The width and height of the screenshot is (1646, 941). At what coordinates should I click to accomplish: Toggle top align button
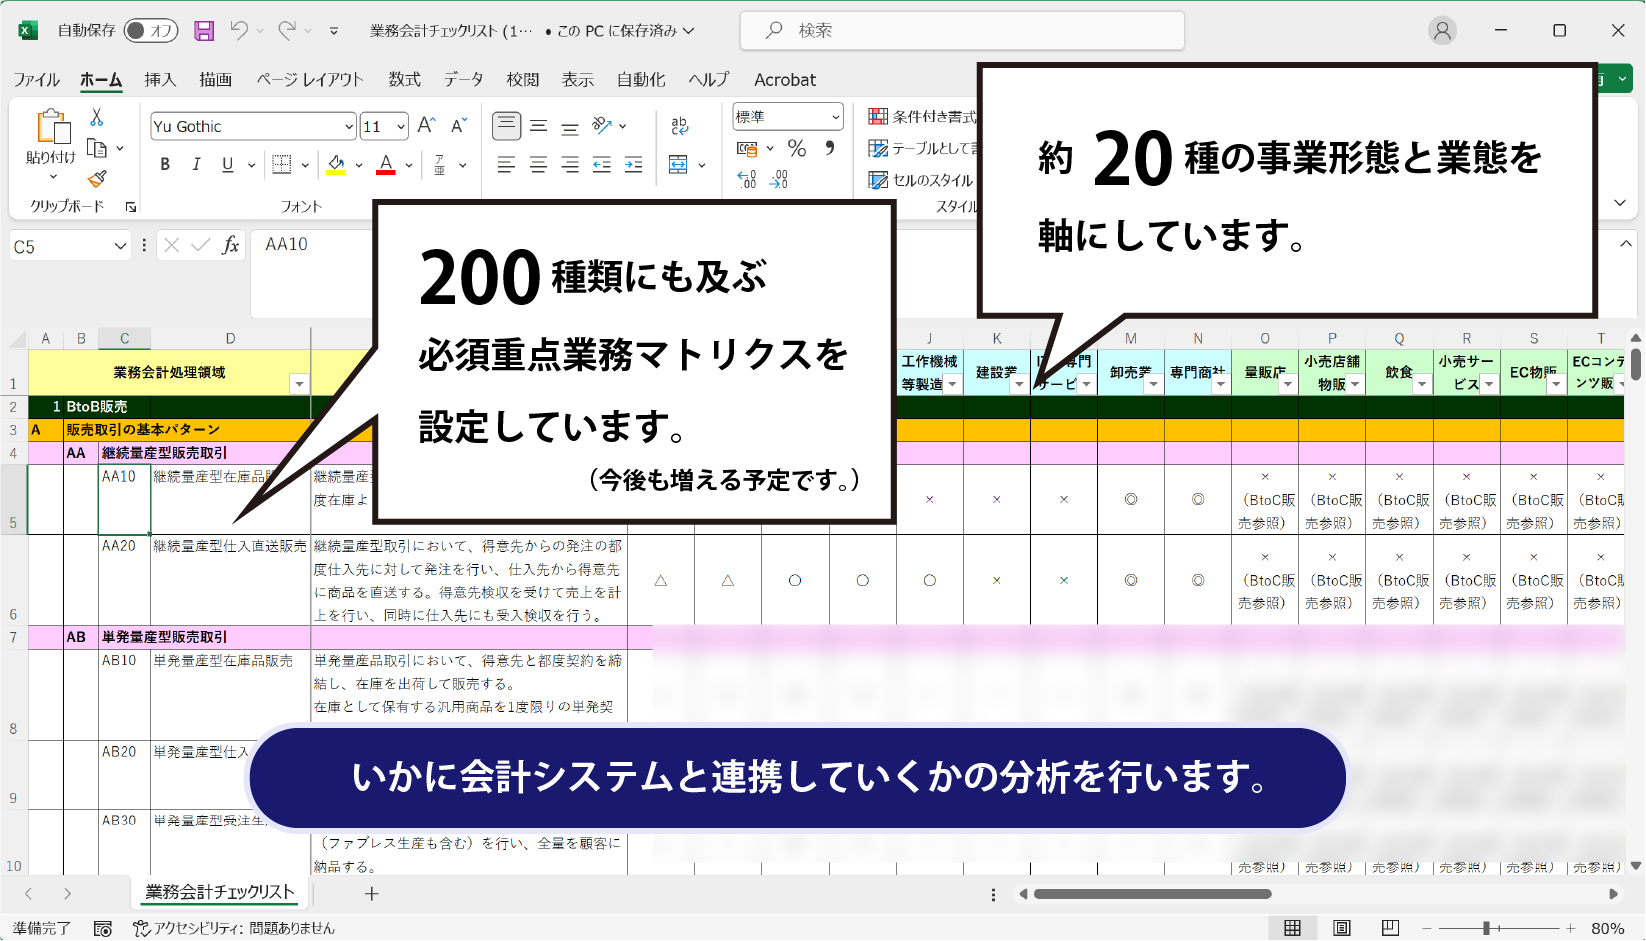[507, 126]
